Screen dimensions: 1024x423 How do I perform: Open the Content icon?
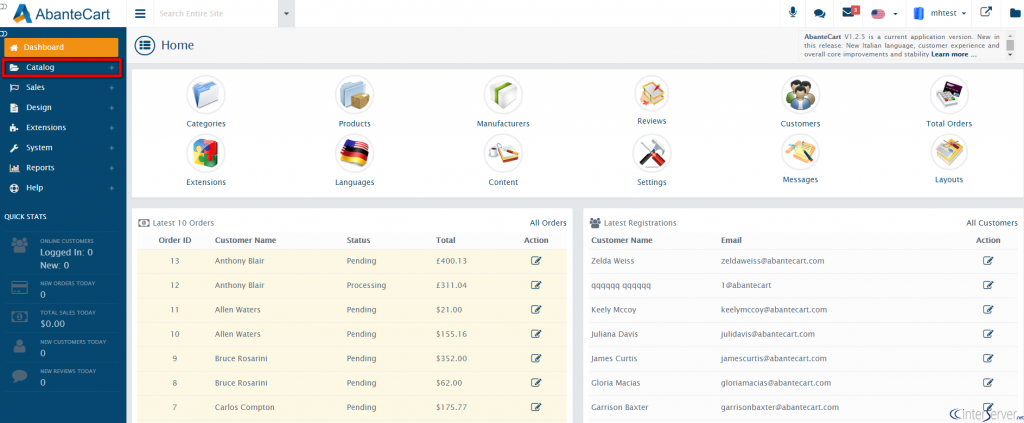coord(503,153)
